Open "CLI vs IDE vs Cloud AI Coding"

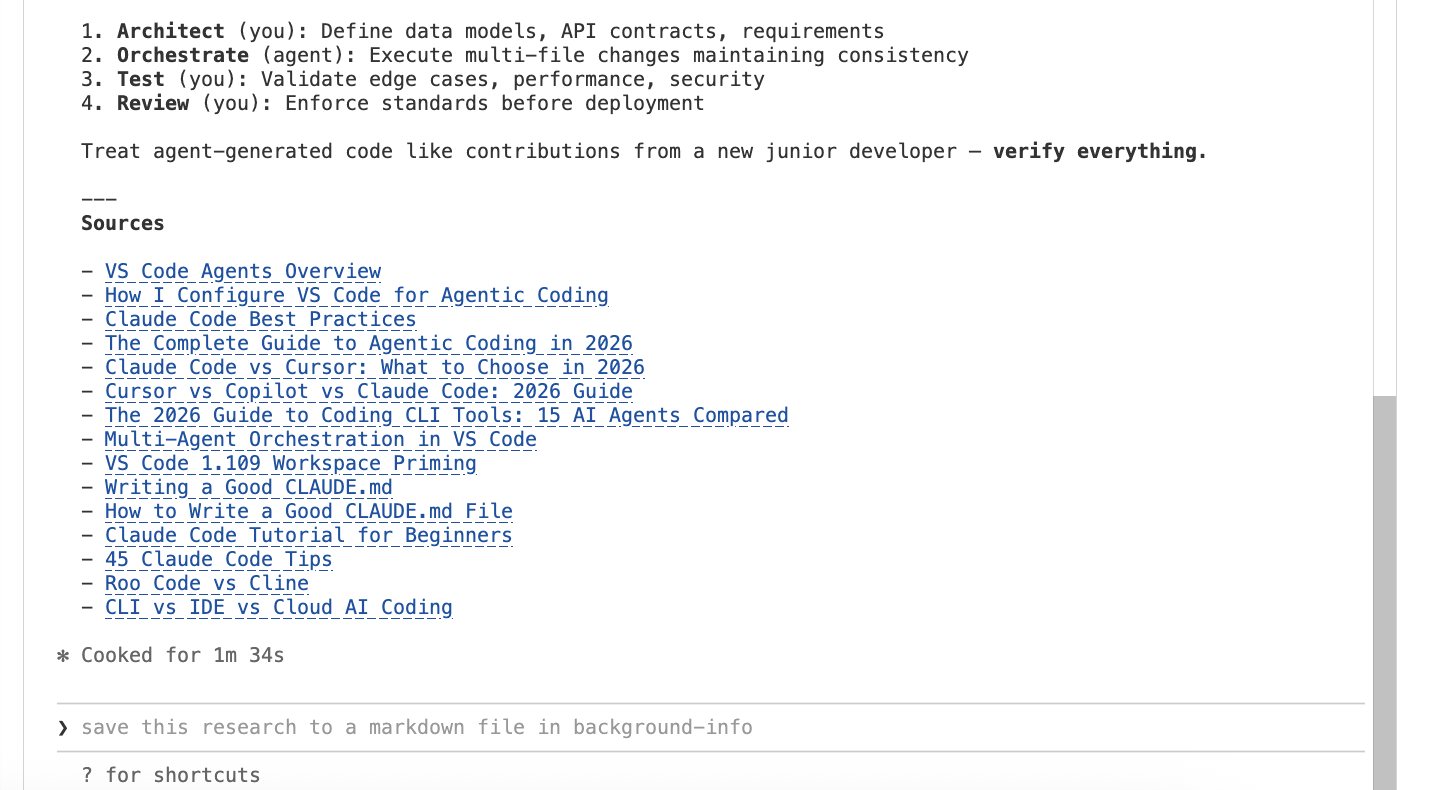click(x=278, y=607)
